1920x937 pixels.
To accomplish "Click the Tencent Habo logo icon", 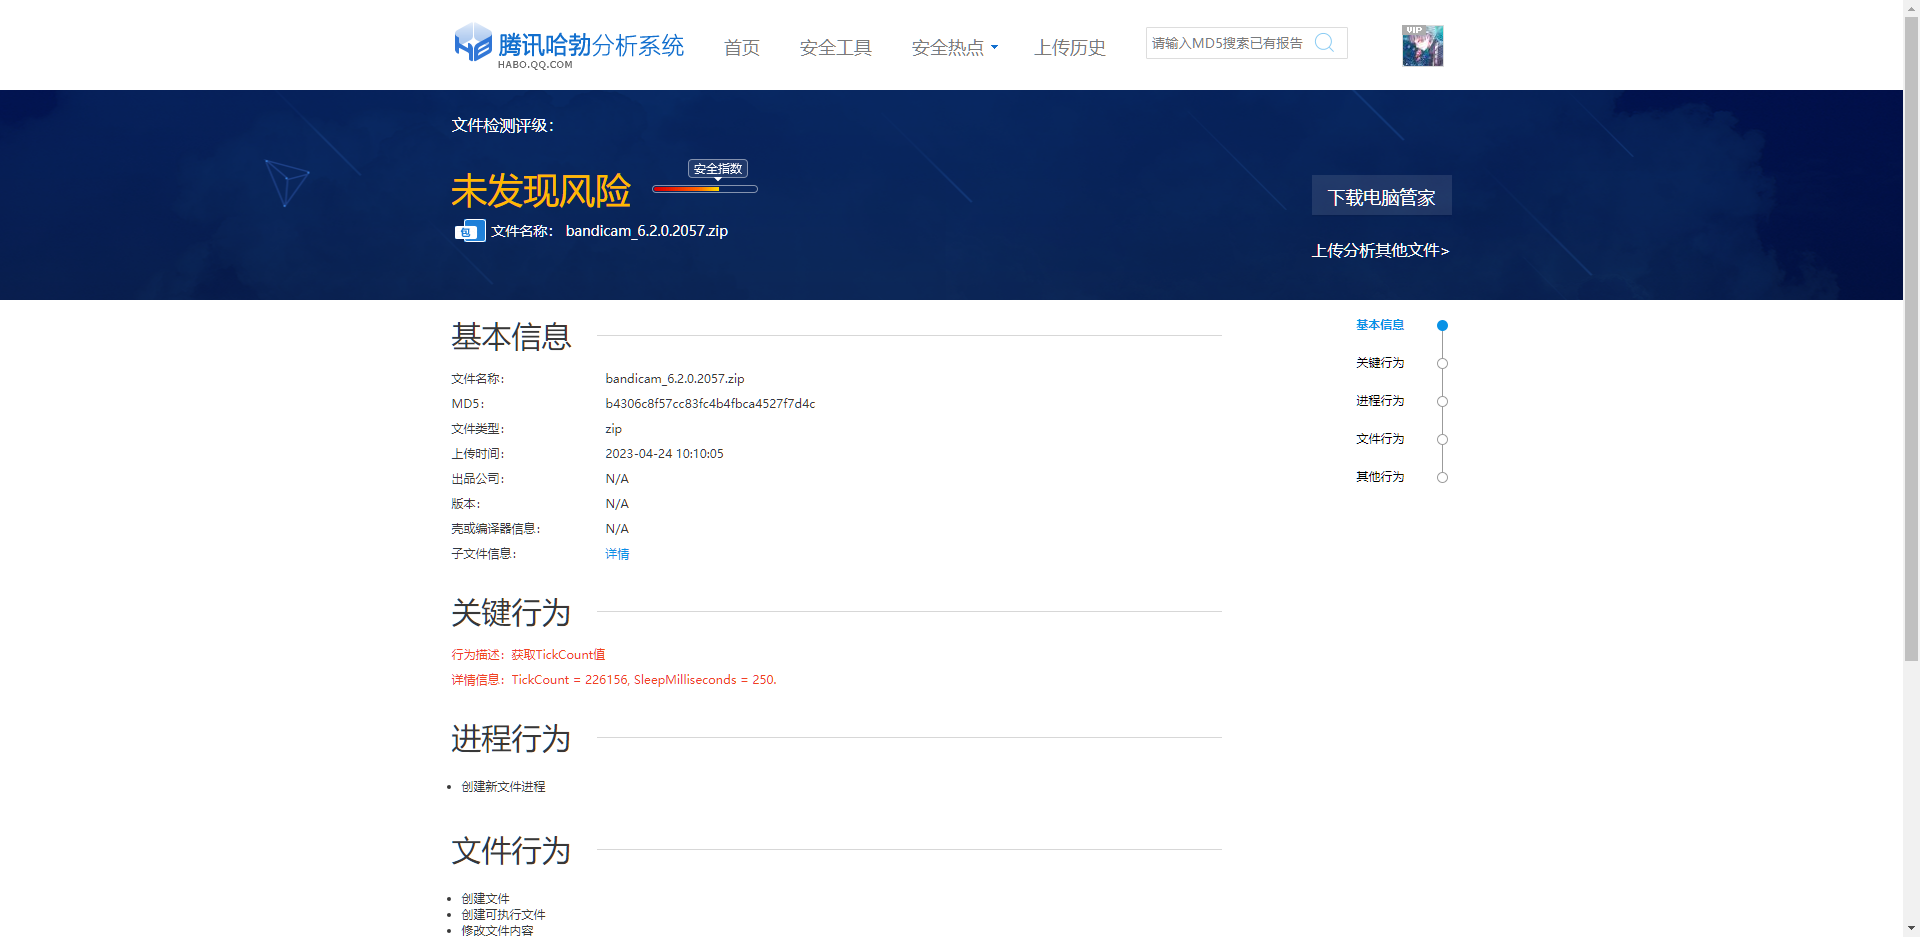I will coord(473,43).
